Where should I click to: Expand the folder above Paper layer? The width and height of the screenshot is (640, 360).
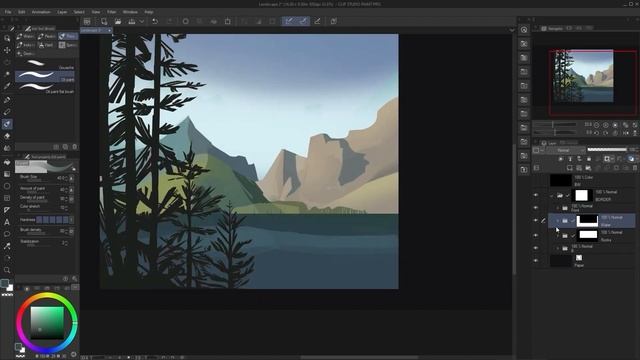click(x=558, y=248)
